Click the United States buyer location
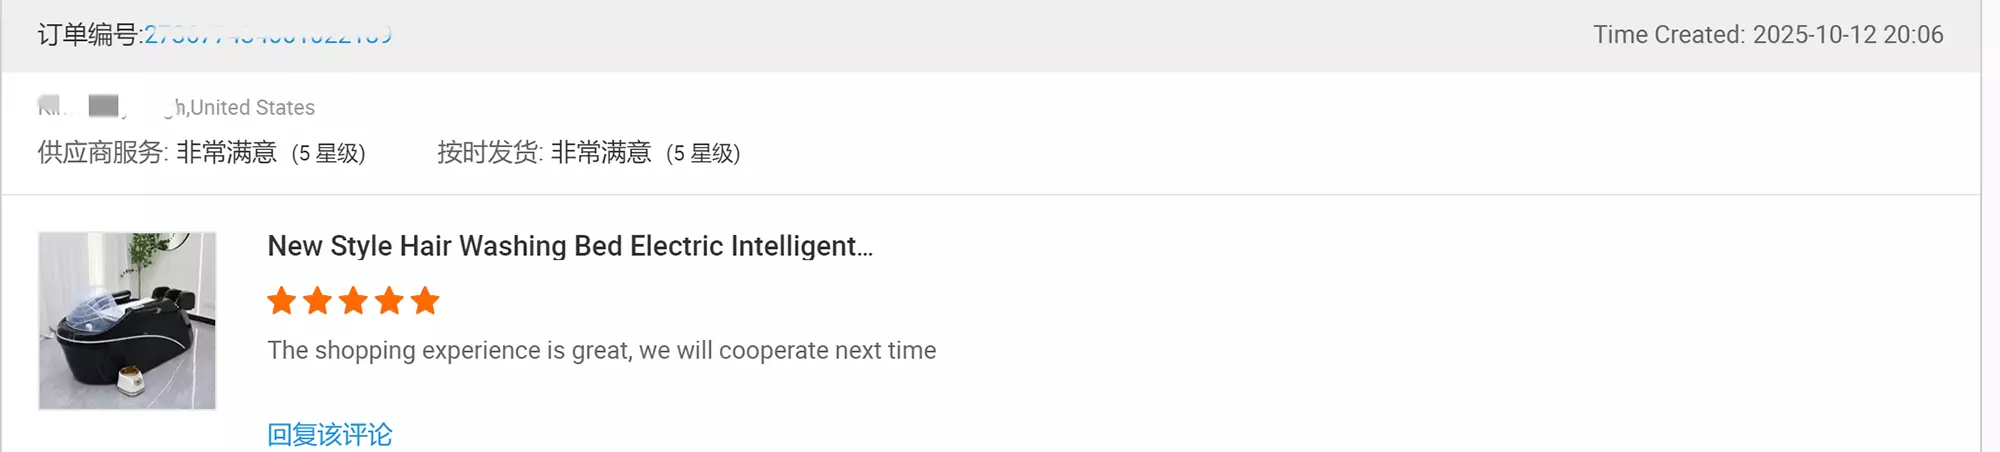Image resolution: width=2000 pixels, height=452 pixels. click(252, 107)
